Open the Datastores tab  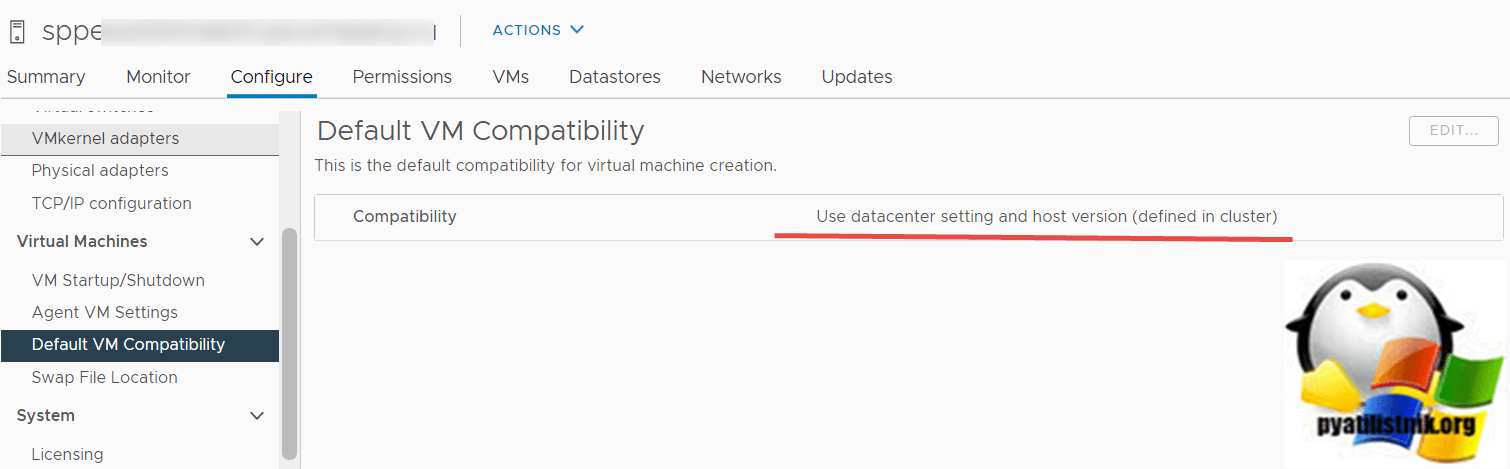tap(614, 77)
